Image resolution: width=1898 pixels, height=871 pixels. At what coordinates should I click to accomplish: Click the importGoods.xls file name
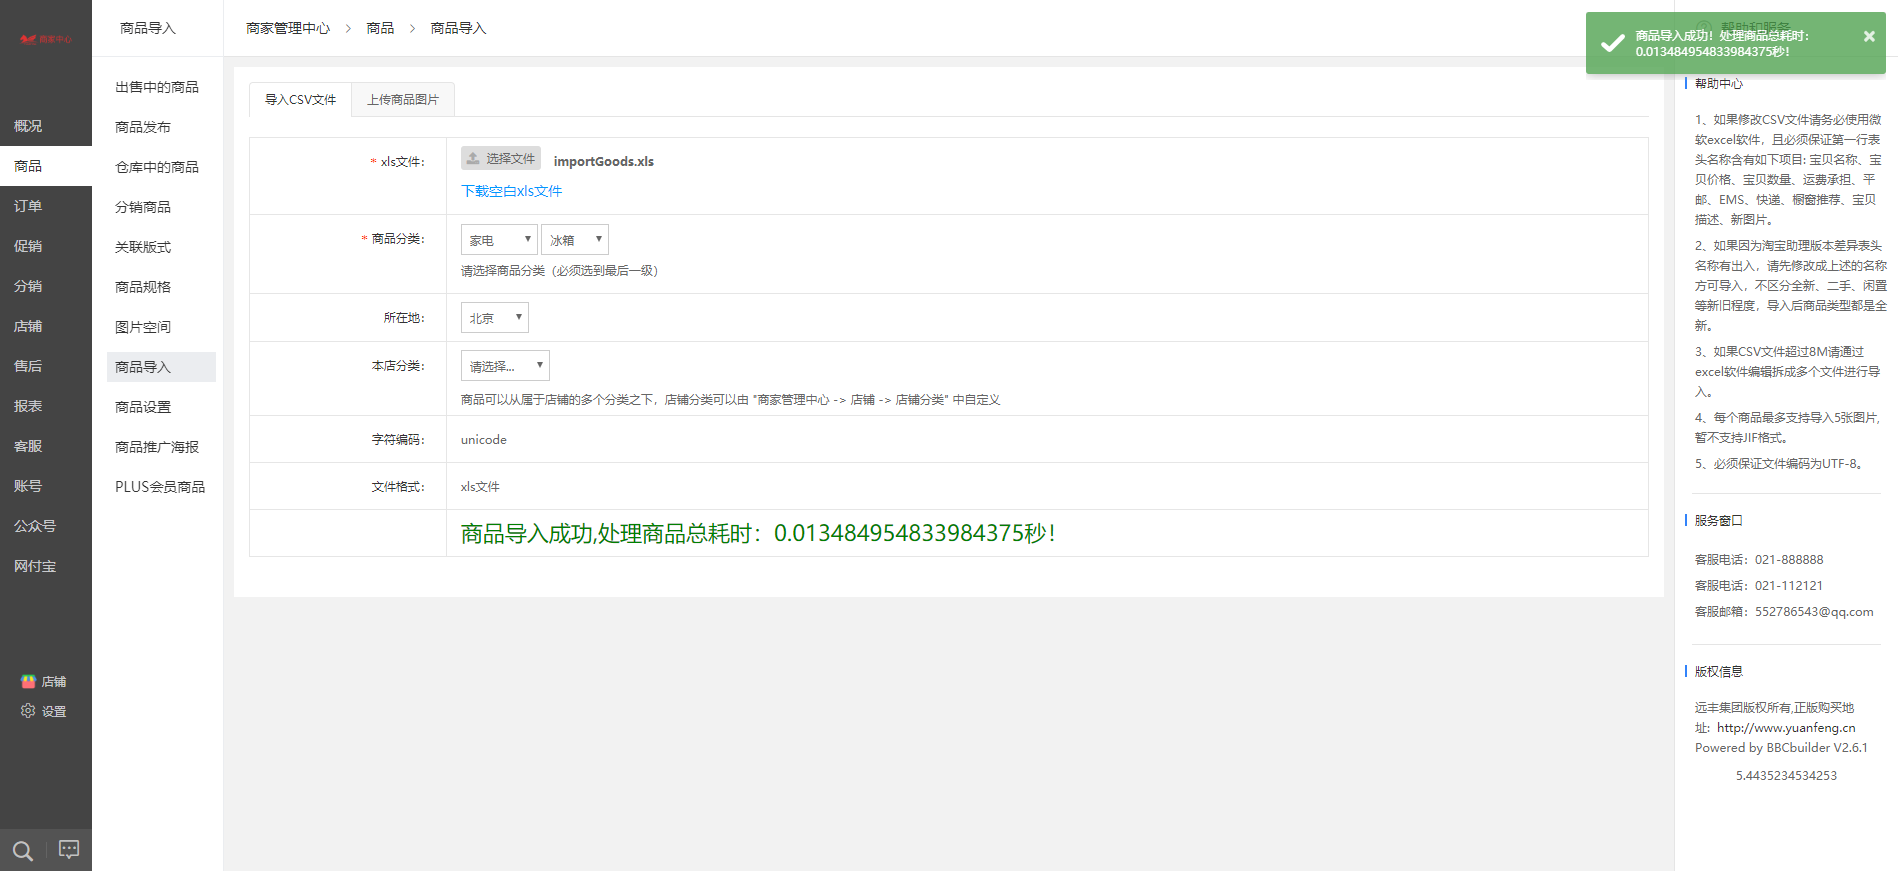tap(604, 161)
